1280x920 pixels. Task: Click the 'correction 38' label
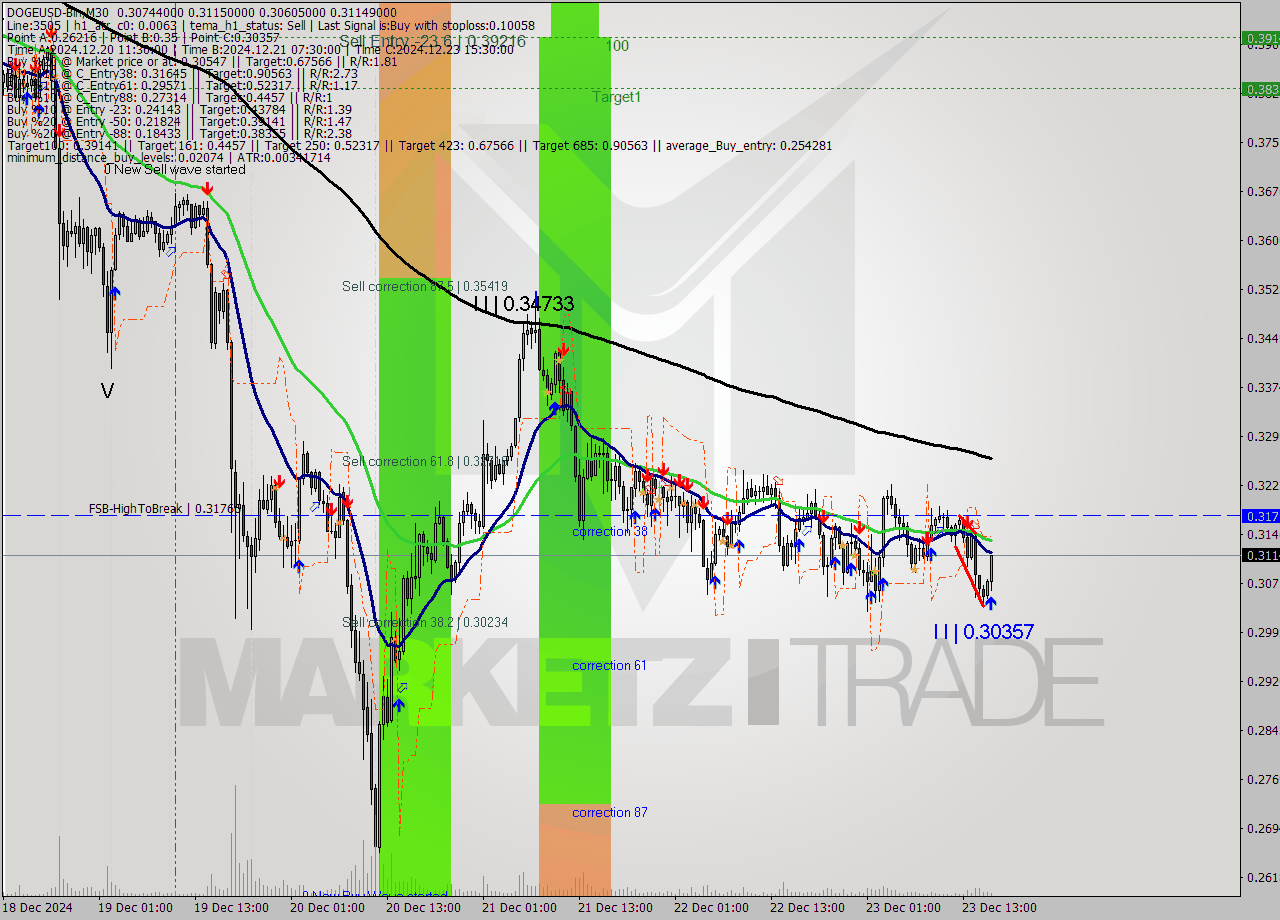[609, 531]
